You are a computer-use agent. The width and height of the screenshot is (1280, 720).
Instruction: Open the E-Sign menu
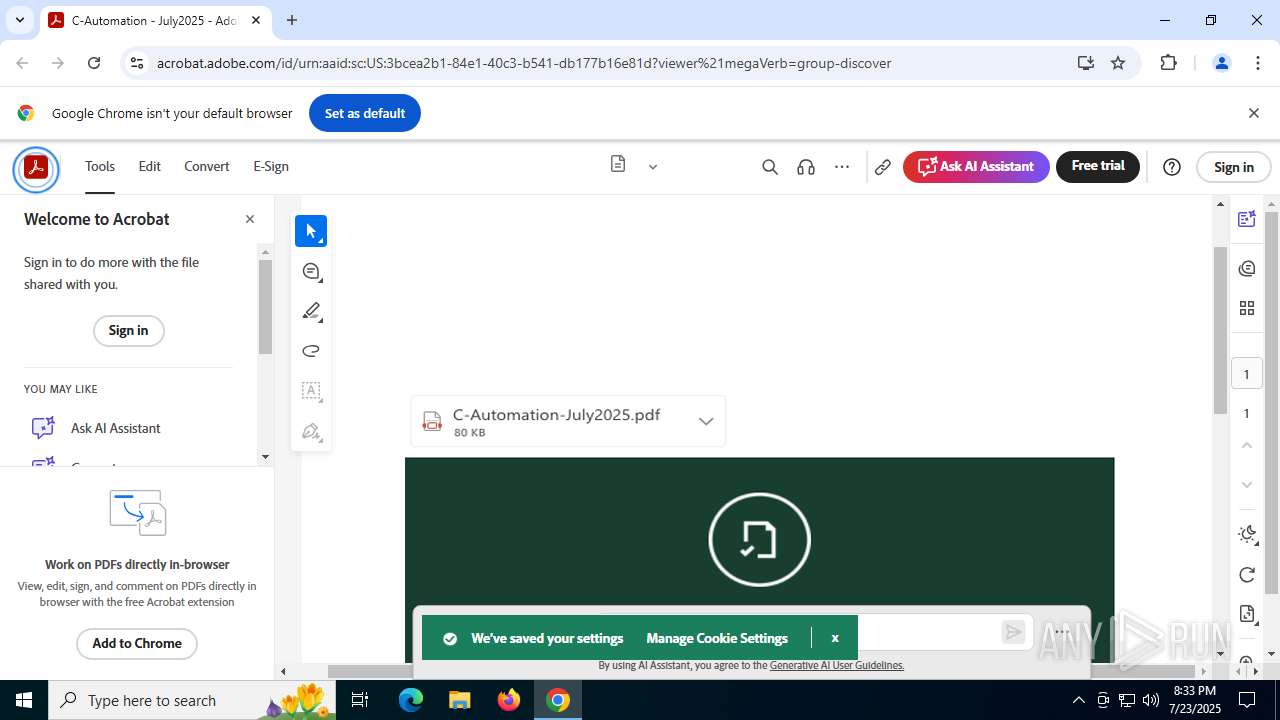[x=271, y=166]
